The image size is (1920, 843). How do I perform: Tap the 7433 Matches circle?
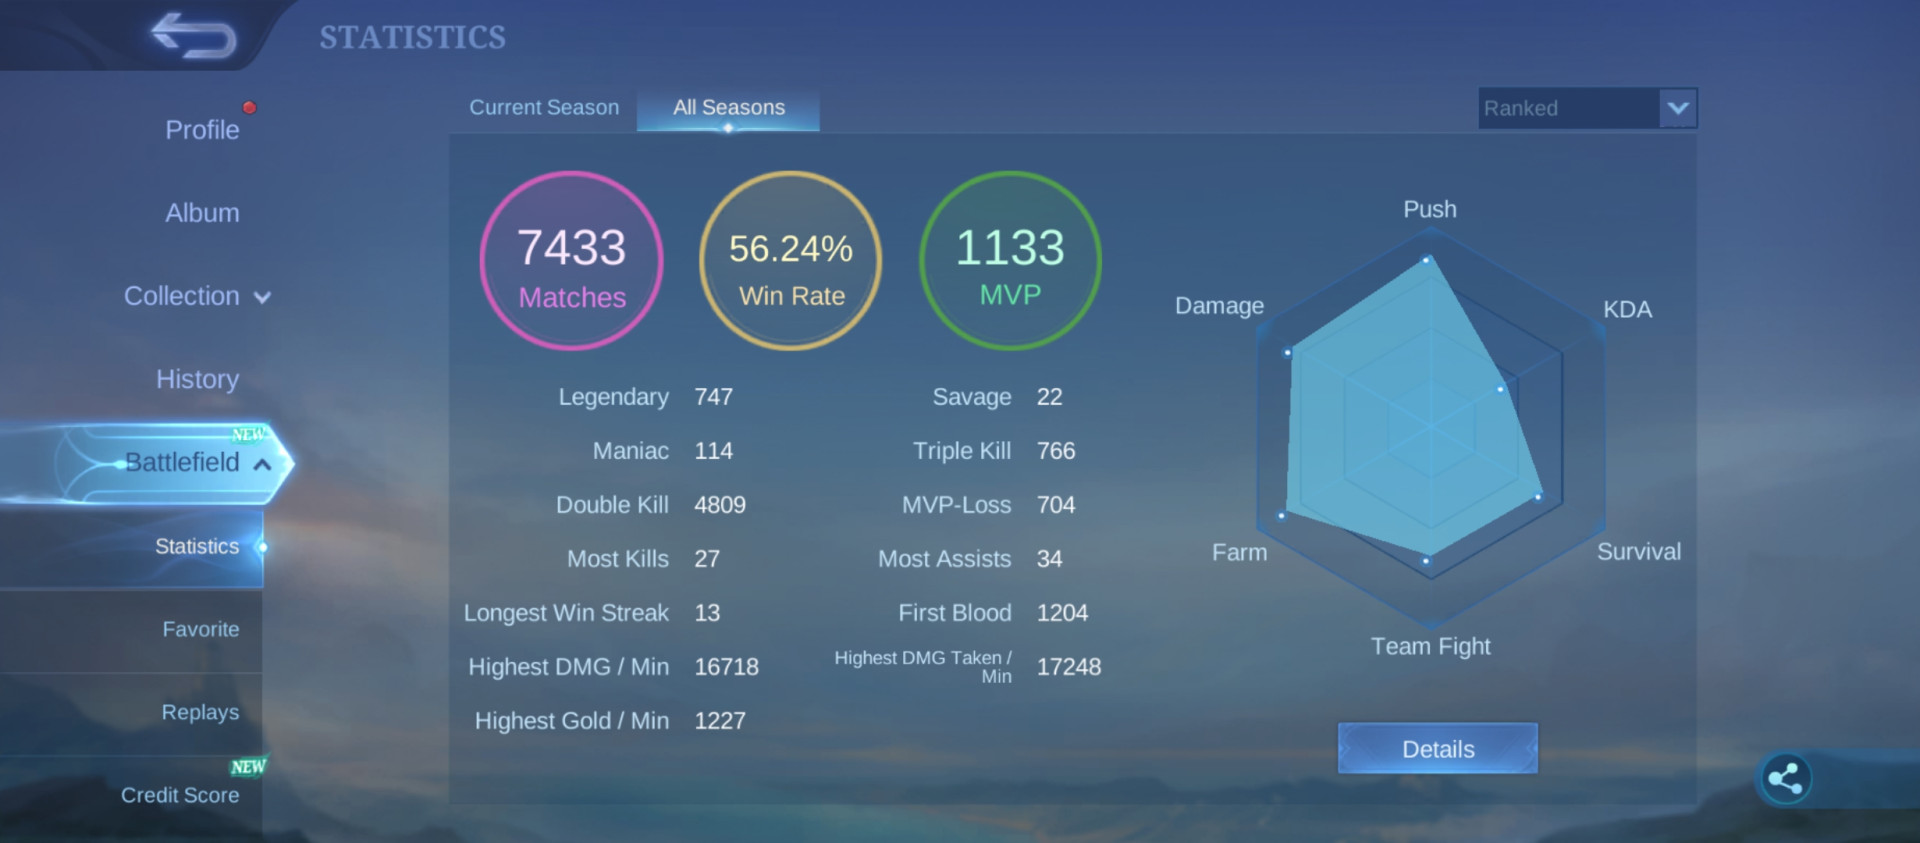[572, 261]
